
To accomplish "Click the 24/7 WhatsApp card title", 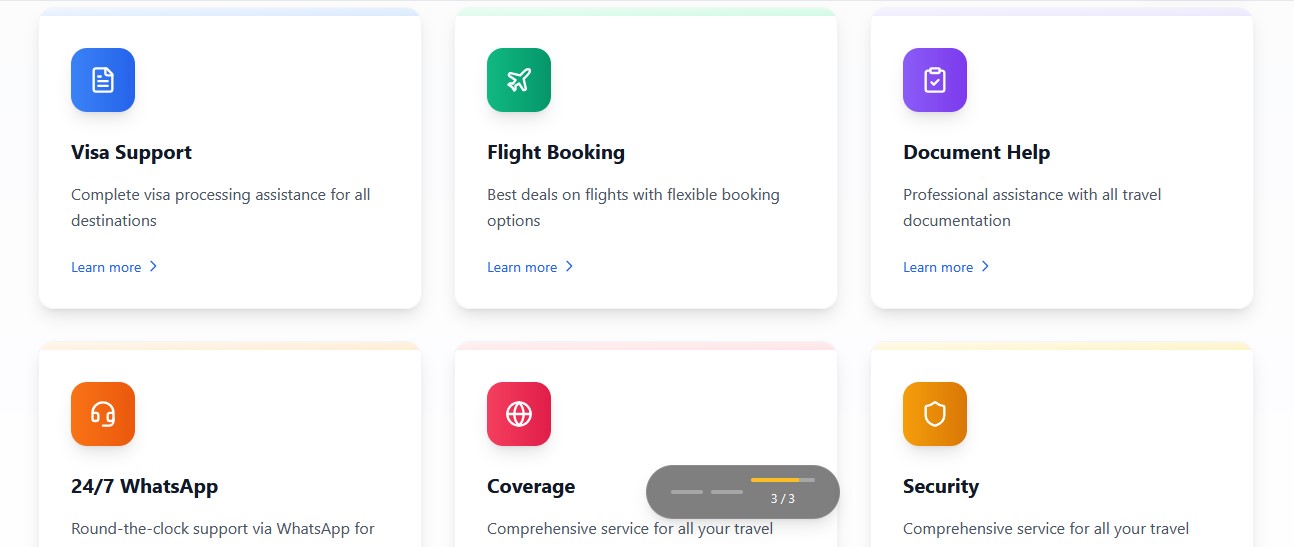I will (x=144, y=487).
